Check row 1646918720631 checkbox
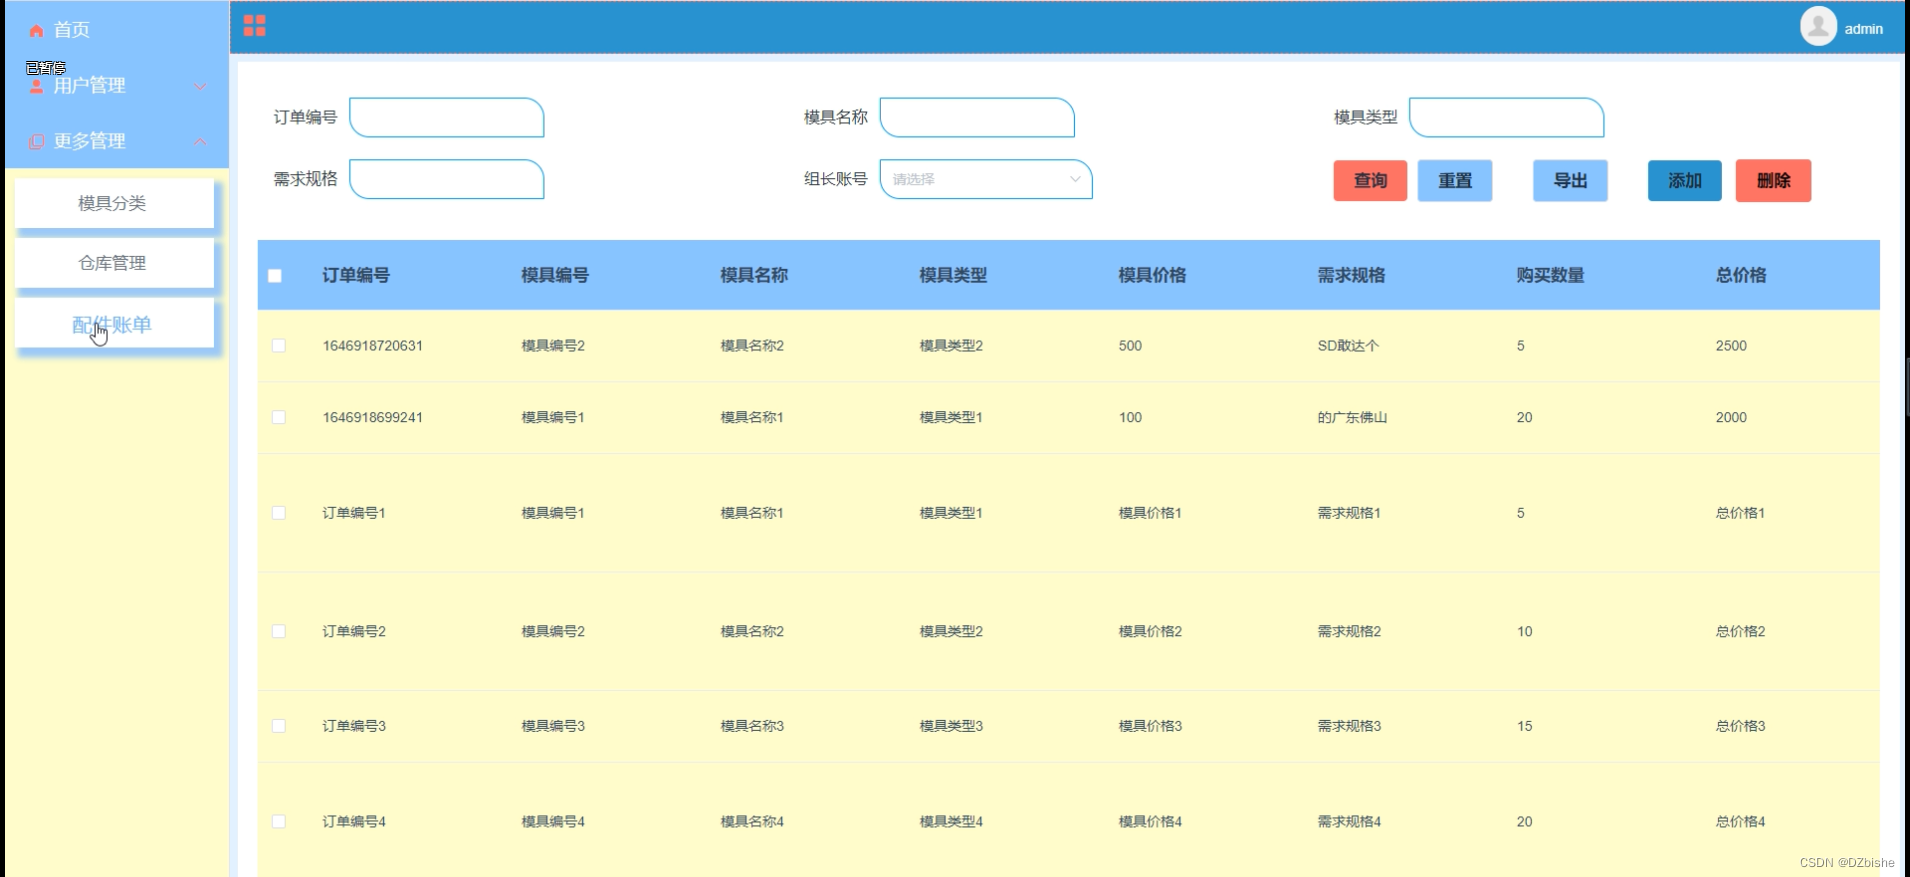 [279, 345]
